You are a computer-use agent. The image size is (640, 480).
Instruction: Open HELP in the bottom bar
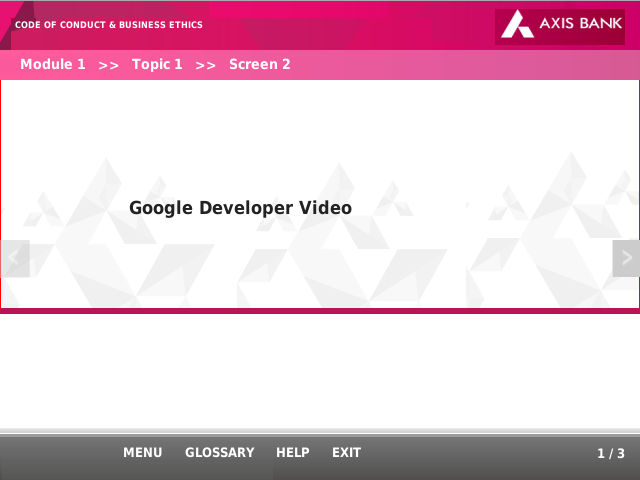(293, 452)
